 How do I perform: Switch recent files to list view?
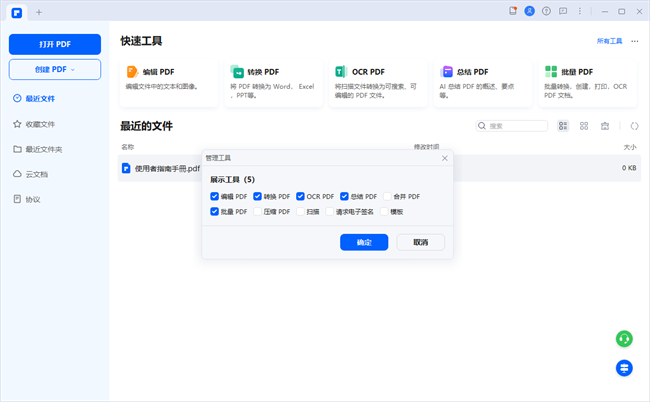[x=563, y=126]
